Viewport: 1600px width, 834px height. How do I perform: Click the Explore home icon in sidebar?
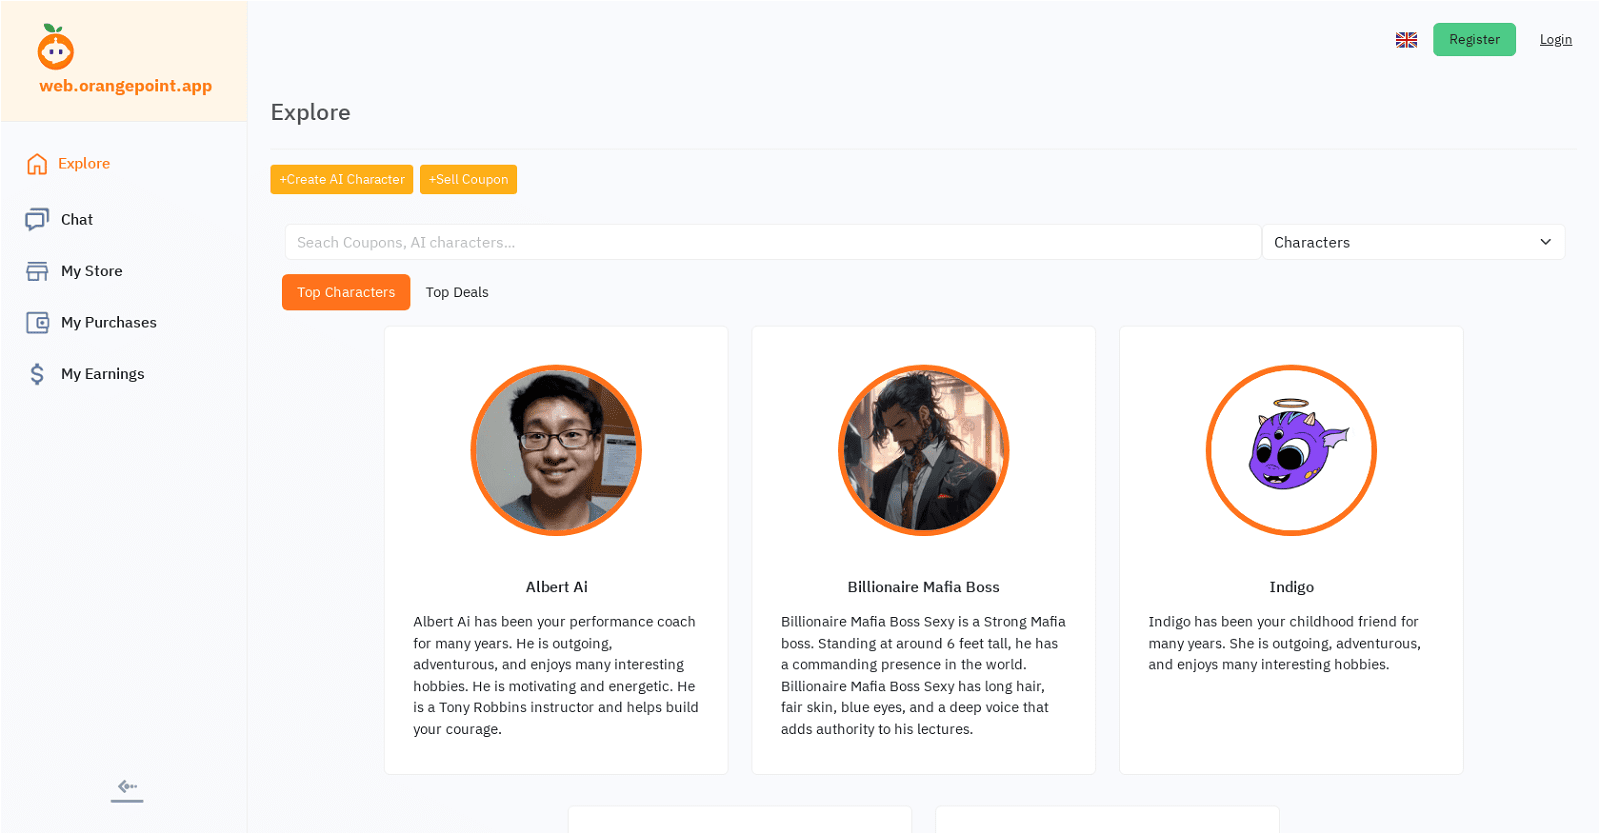pos(37,164)
